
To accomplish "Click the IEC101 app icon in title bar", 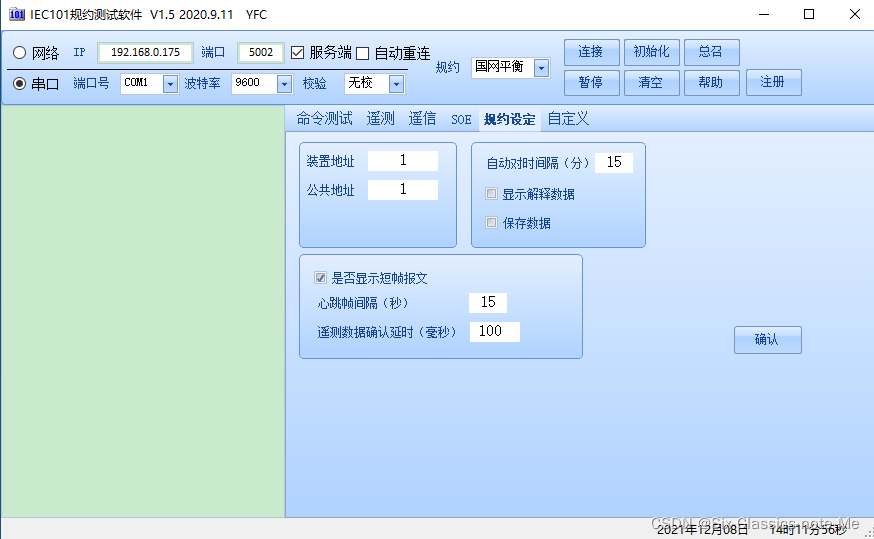I will 17,14.
